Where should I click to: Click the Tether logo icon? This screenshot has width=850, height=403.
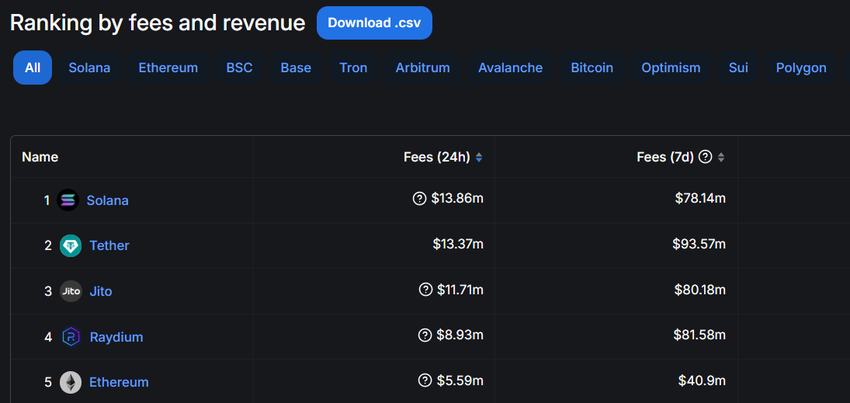[x=70, y=246]
